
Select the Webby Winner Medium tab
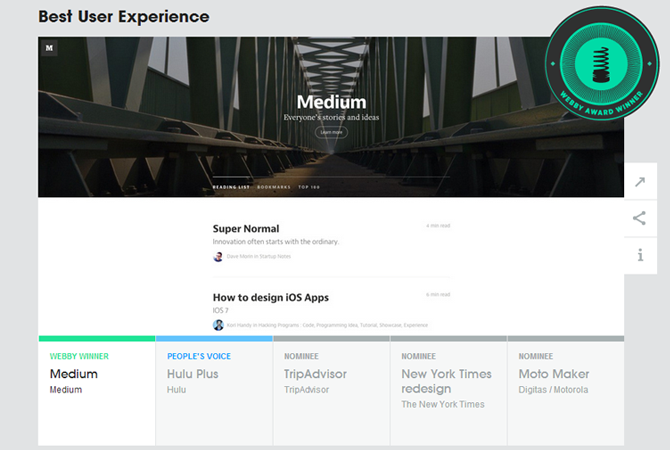[x=97, y=391]
